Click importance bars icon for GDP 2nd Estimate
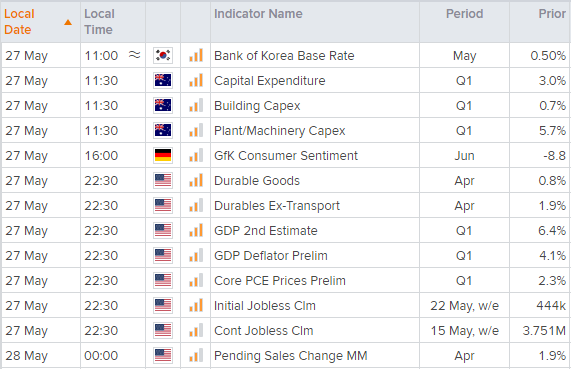The image size is (571, 369). (196, 231)
